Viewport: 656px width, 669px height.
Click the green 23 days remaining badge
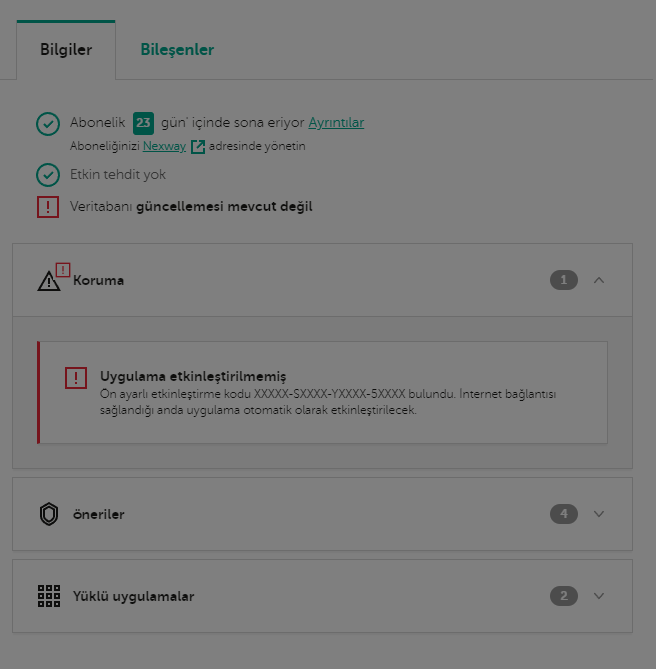coord(143,123)
